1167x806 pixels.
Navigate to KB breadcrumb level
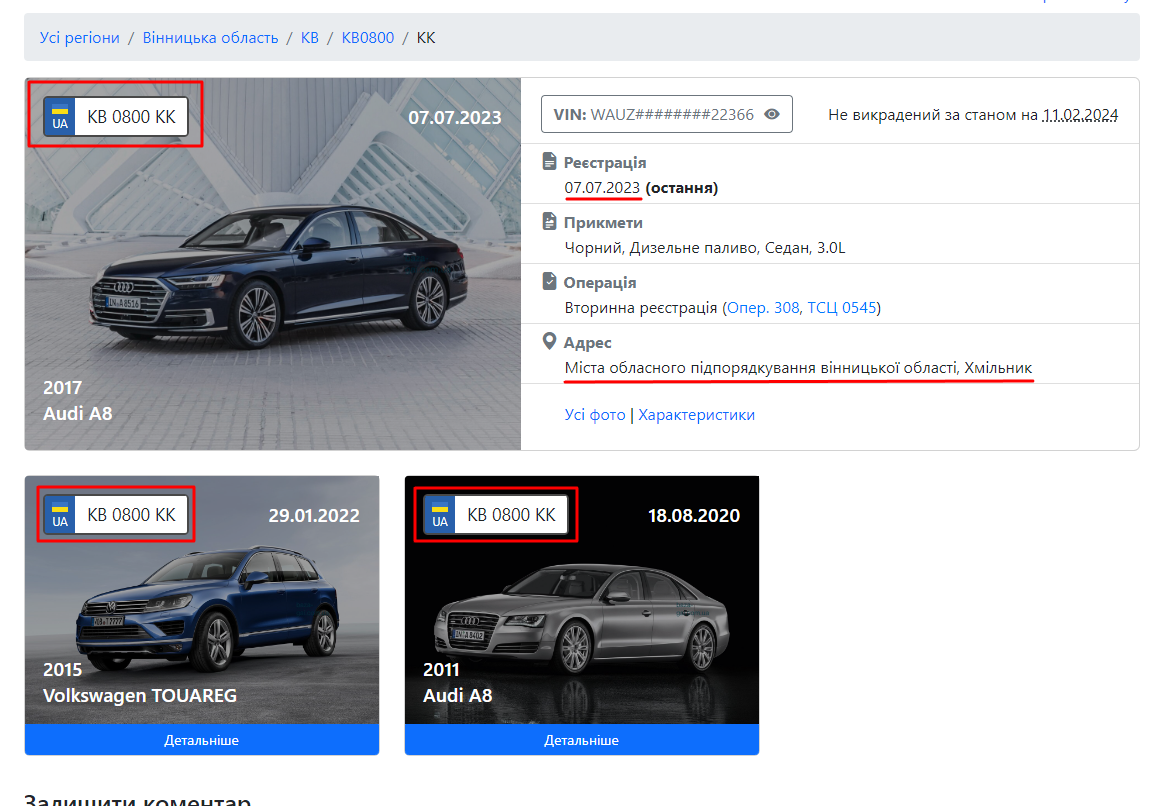pos(309,38)
